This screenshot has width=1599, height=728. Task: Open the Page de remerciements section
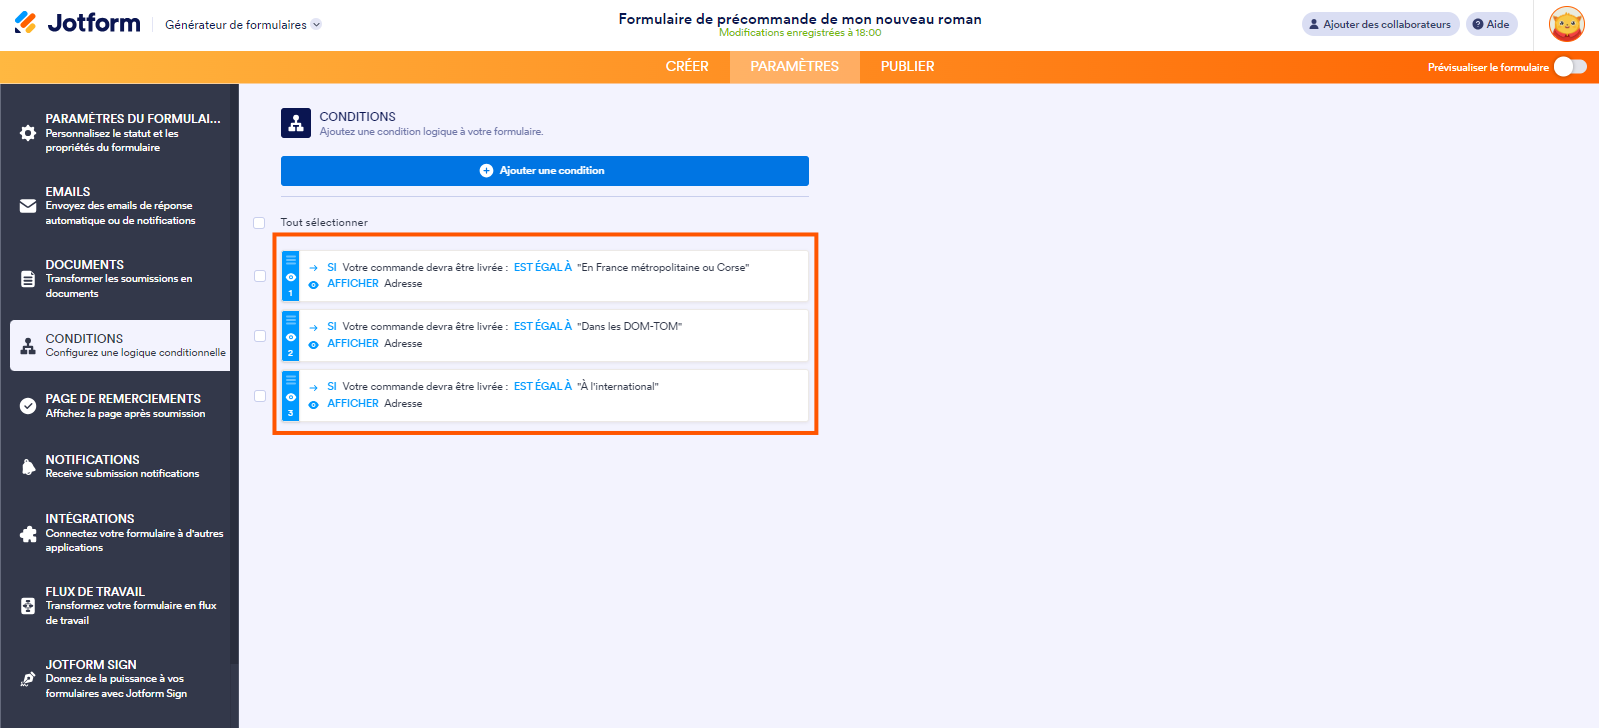[120, 406]
